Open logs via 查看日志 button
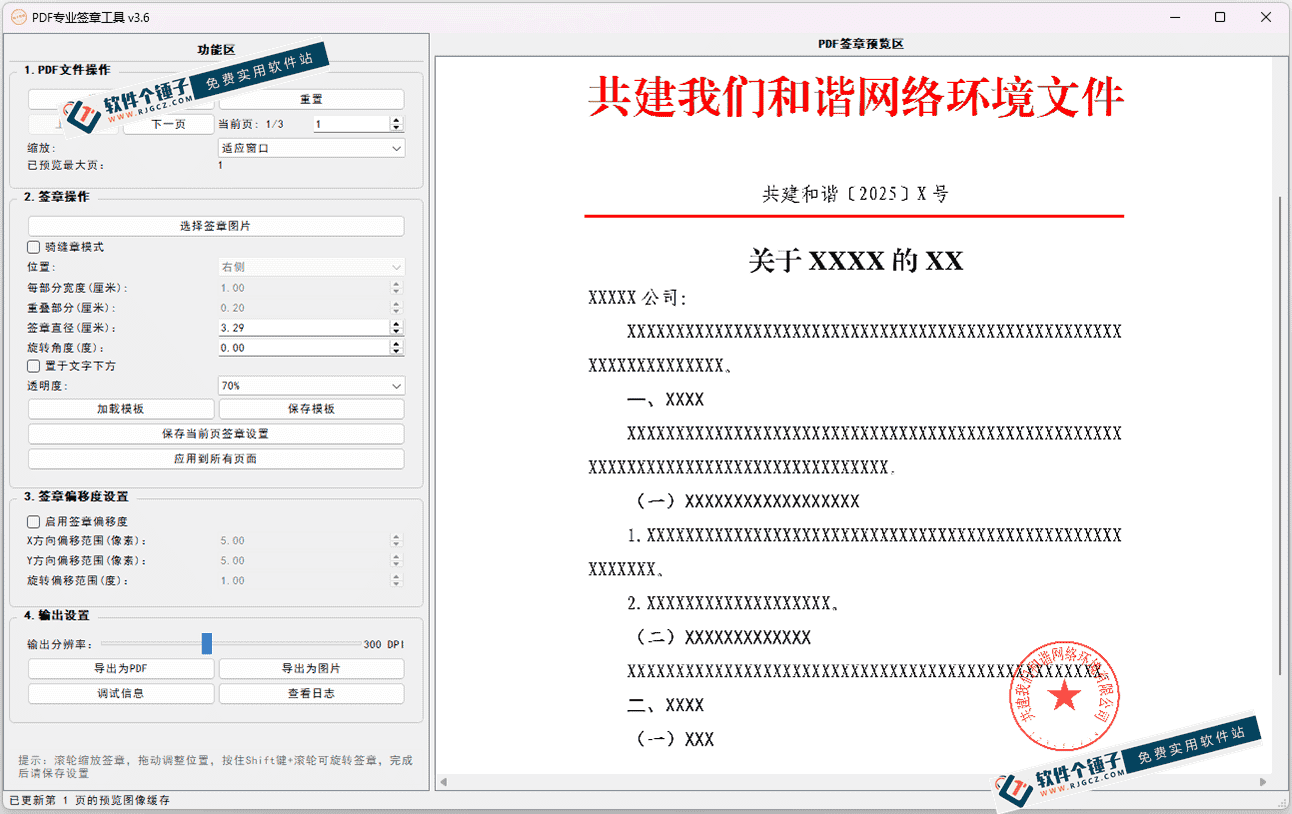 tap(311, 693)
